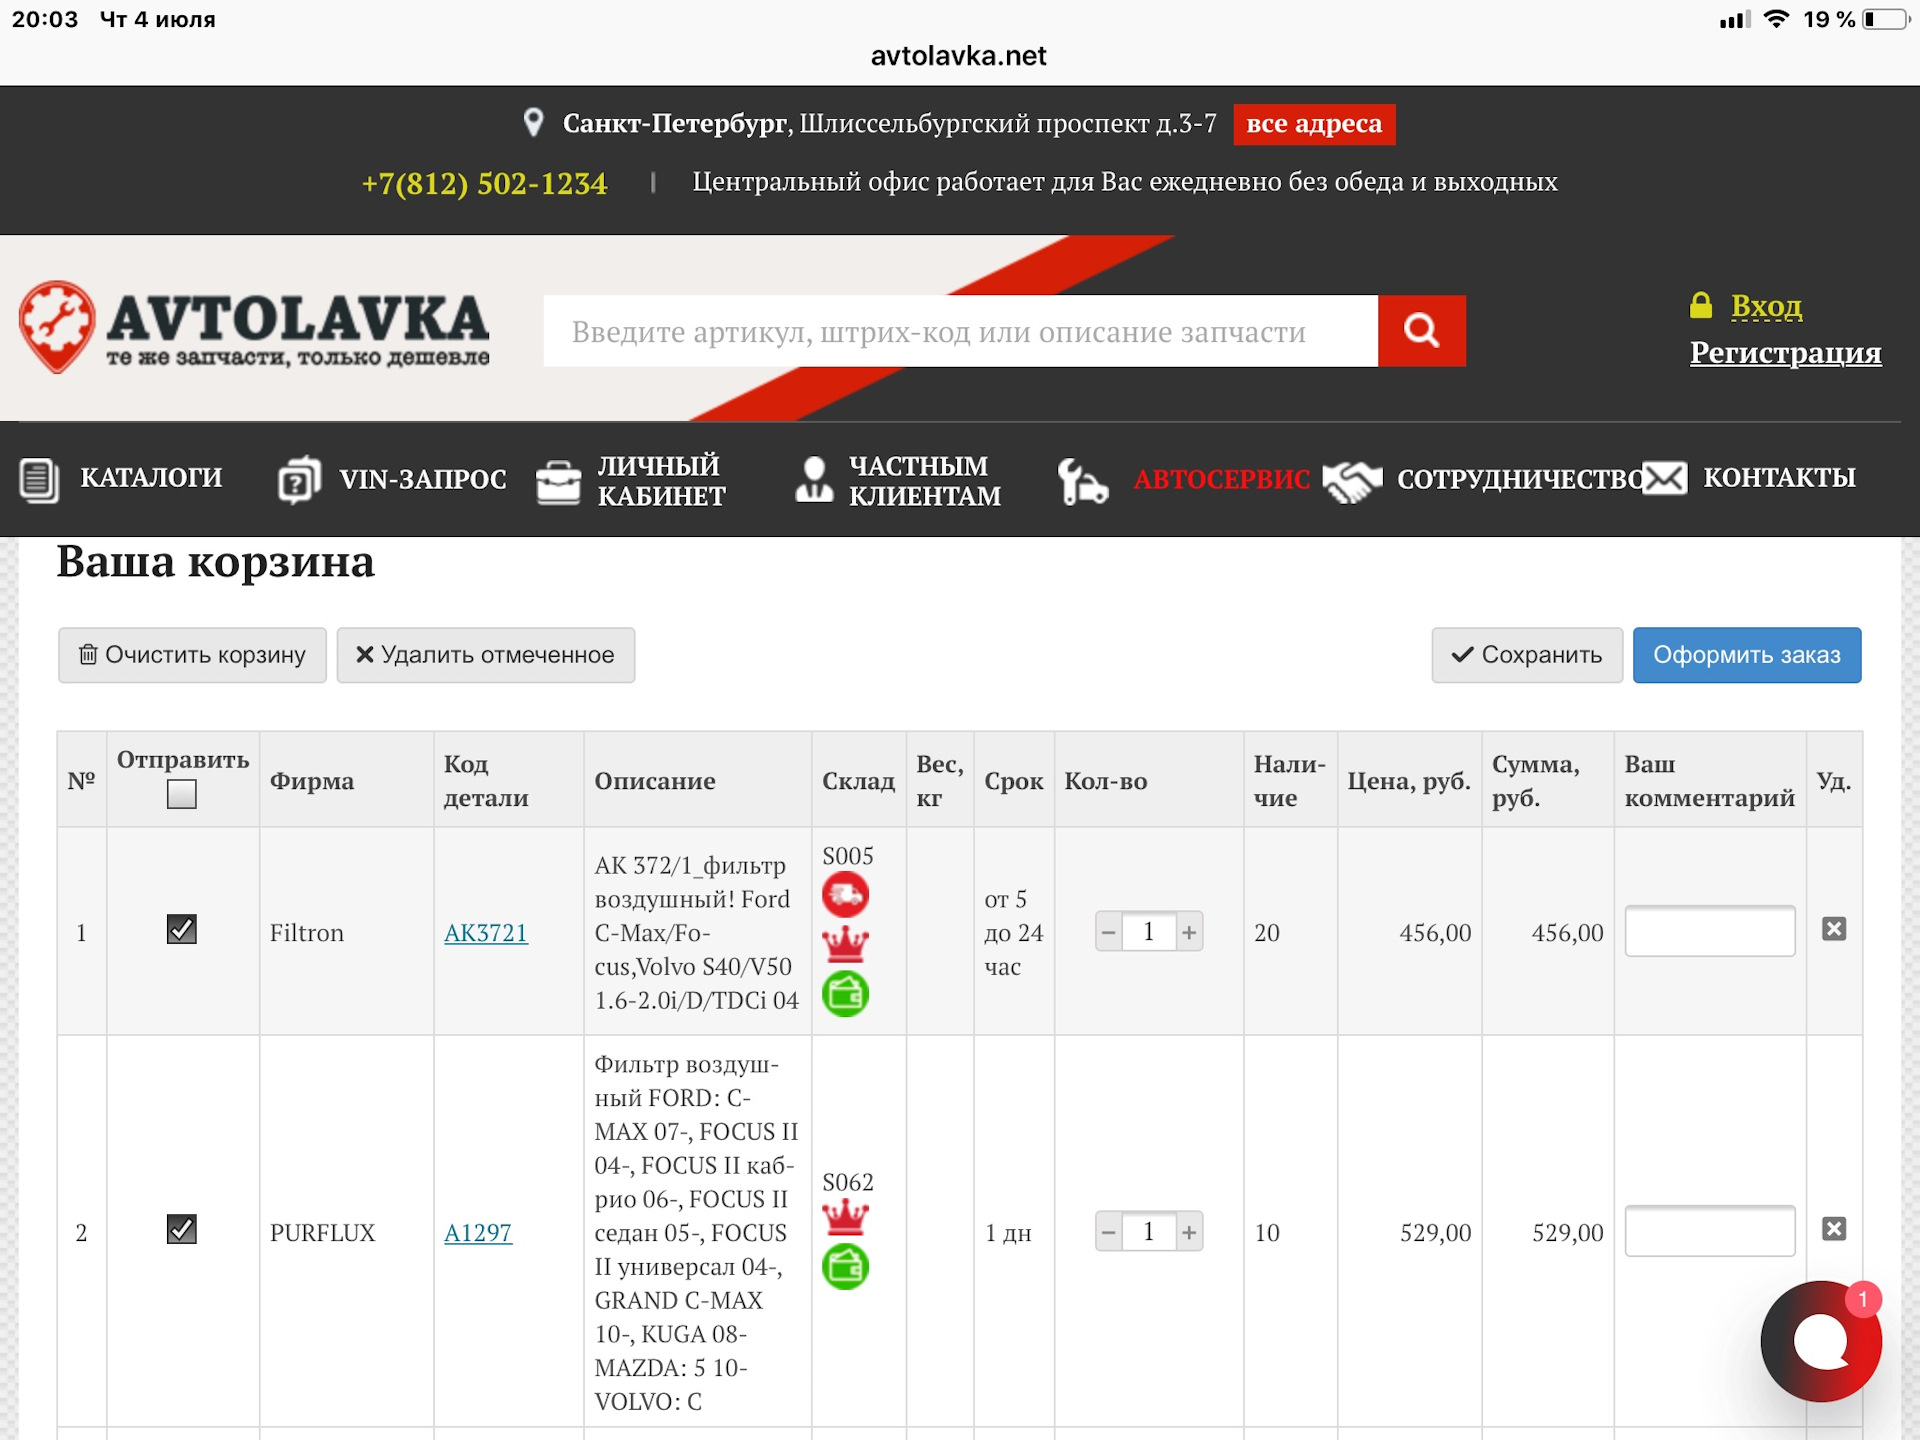The width and height of the screenshot is (1920, 1440).
Task: Open the AK3721 part code link
Action: click(x=485, y=933)
